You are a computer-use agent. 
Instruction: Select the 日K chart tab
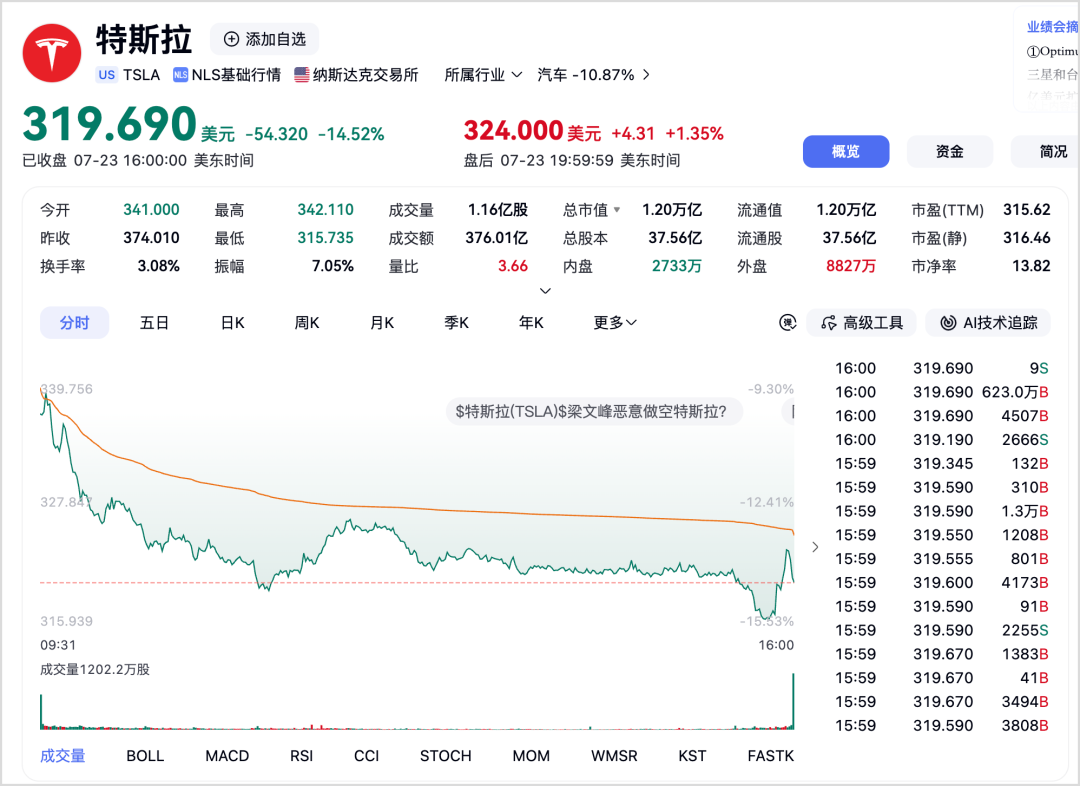[233, 322]
